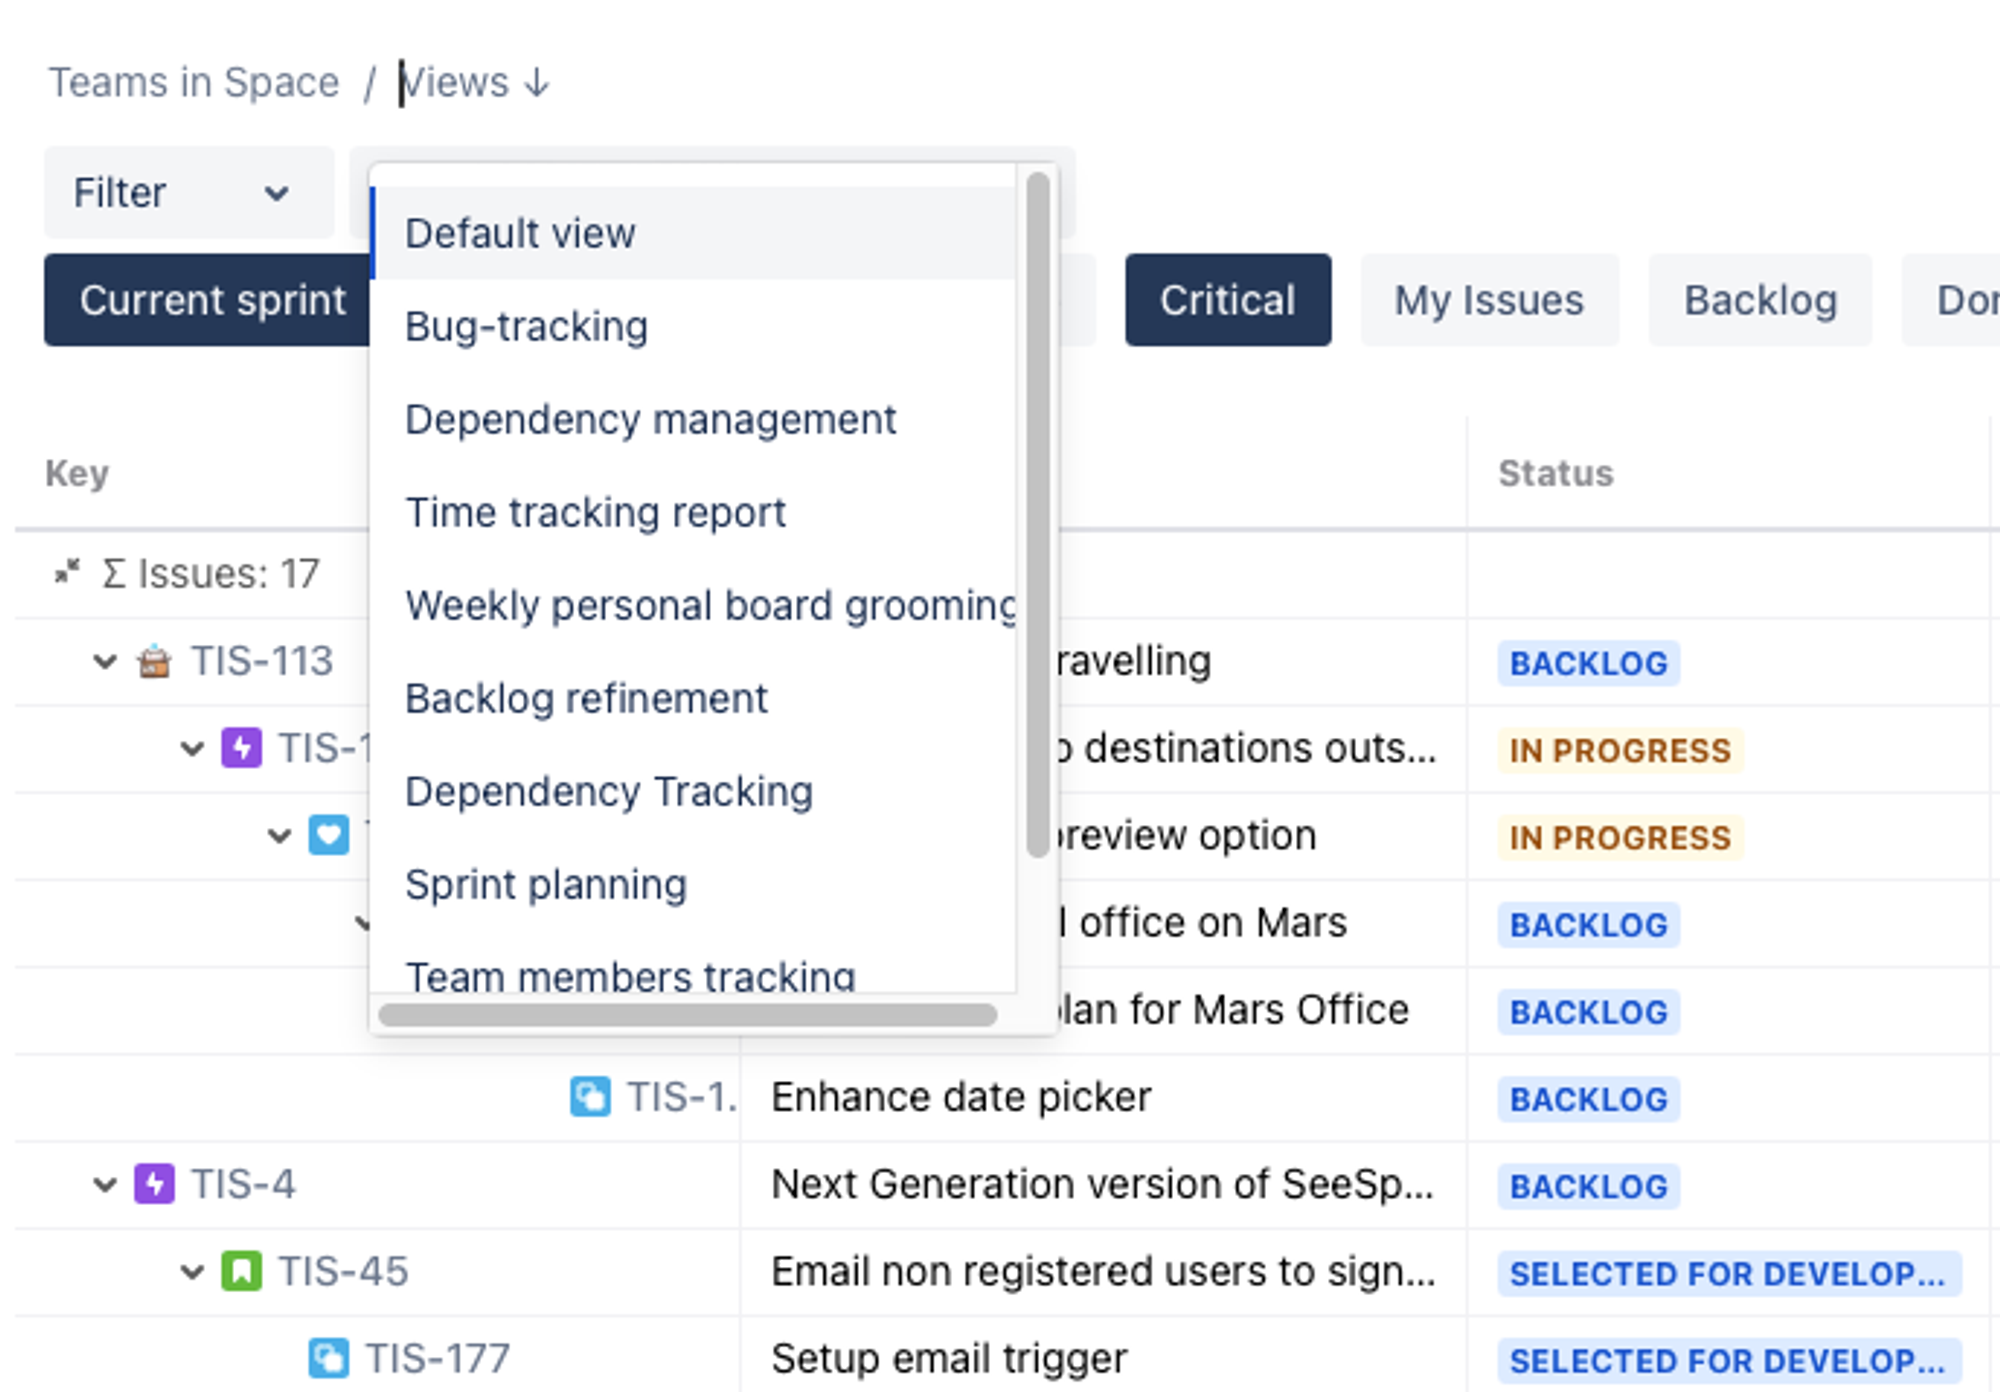
Task: Click the horizontal scrollbar of views list
Action: pyautogui.click(x=687, y=1015)
